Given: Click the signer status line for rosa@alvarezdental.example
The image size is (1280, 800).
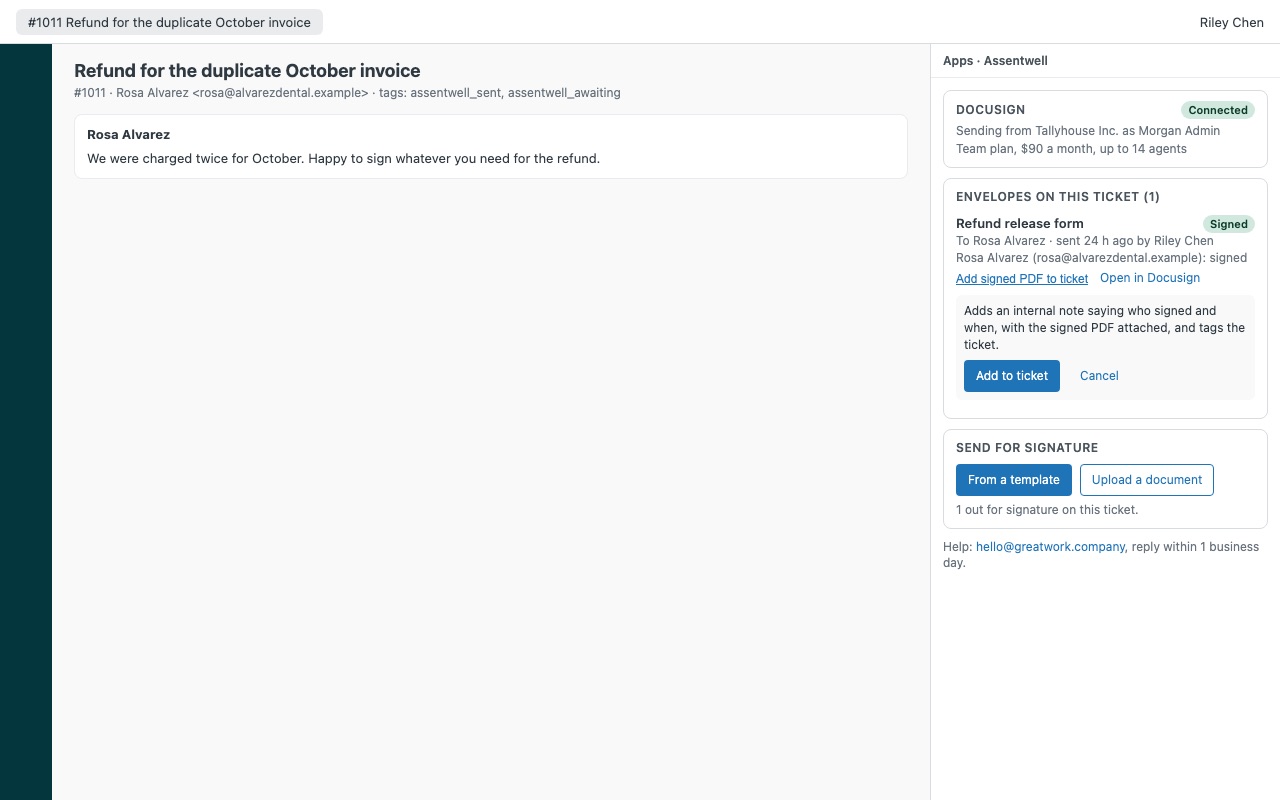Looking at the screenshot, I should click(1101, 258).
